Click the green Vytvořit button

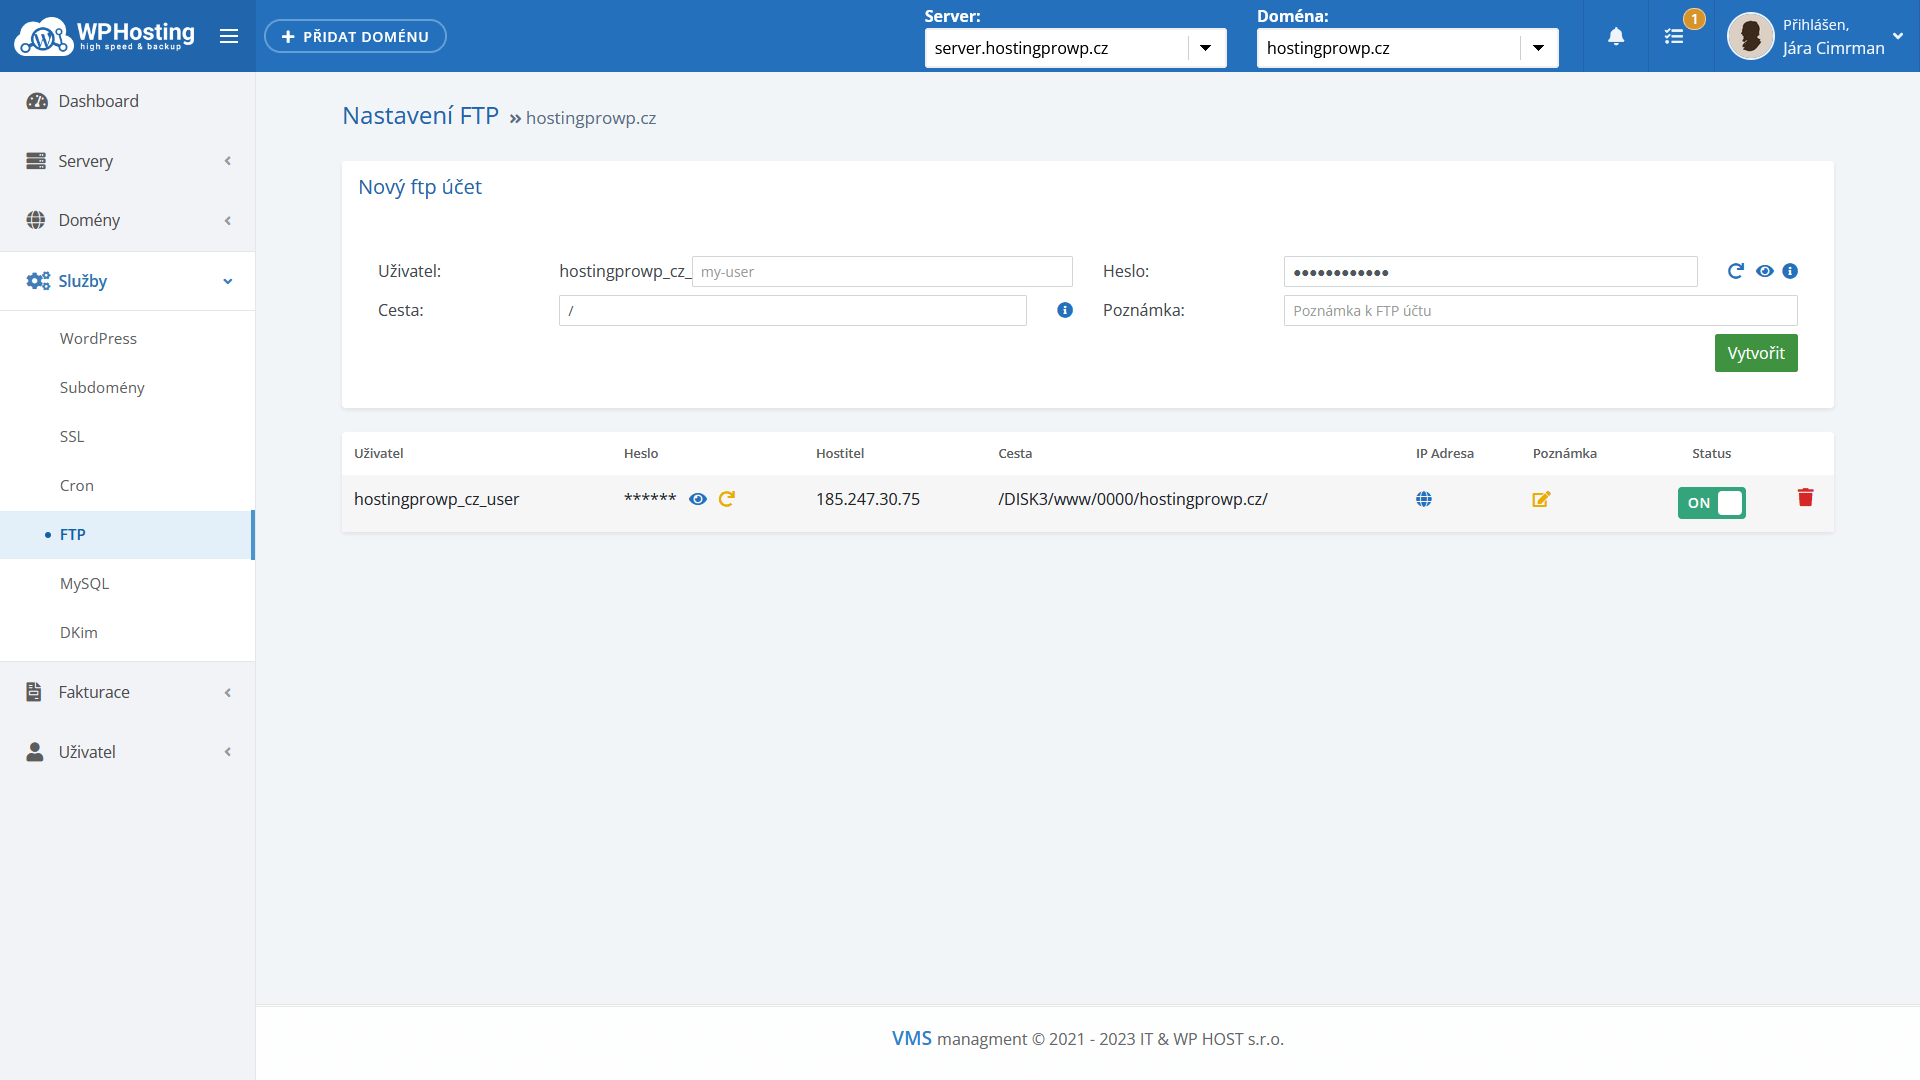click(x=1756, y=353)
